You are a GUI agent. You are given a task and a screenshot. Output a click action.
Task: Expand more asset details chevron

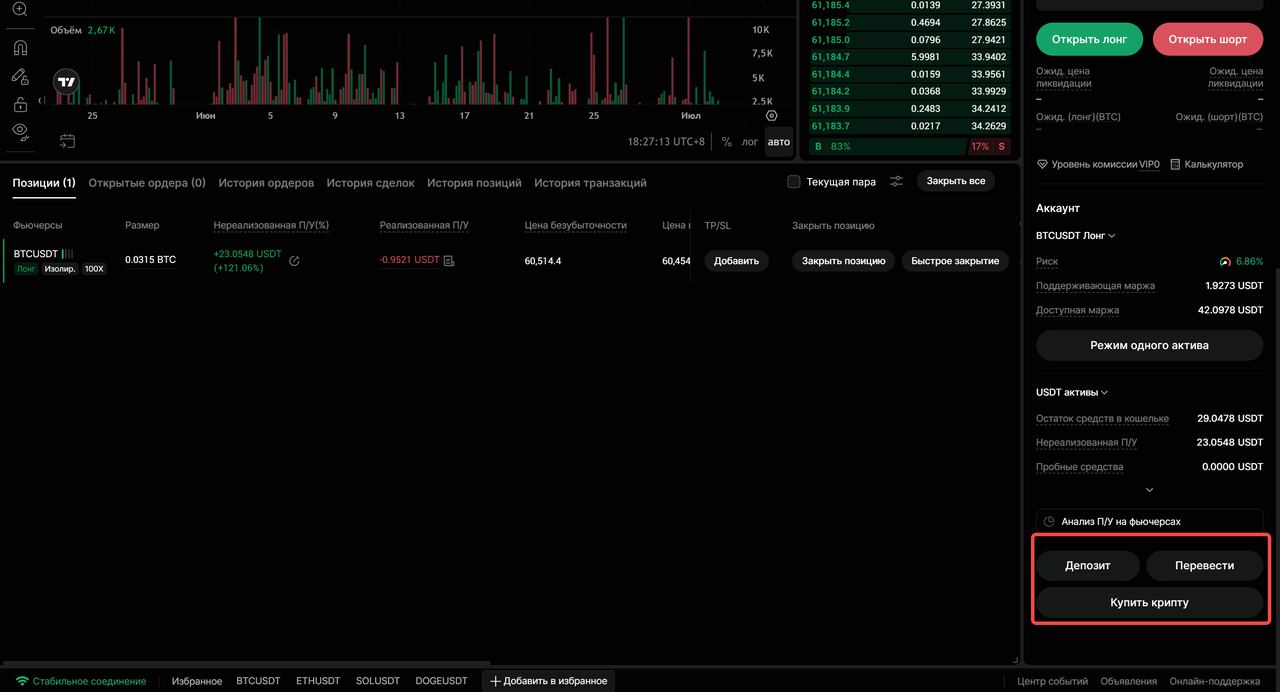(1149, 490)
